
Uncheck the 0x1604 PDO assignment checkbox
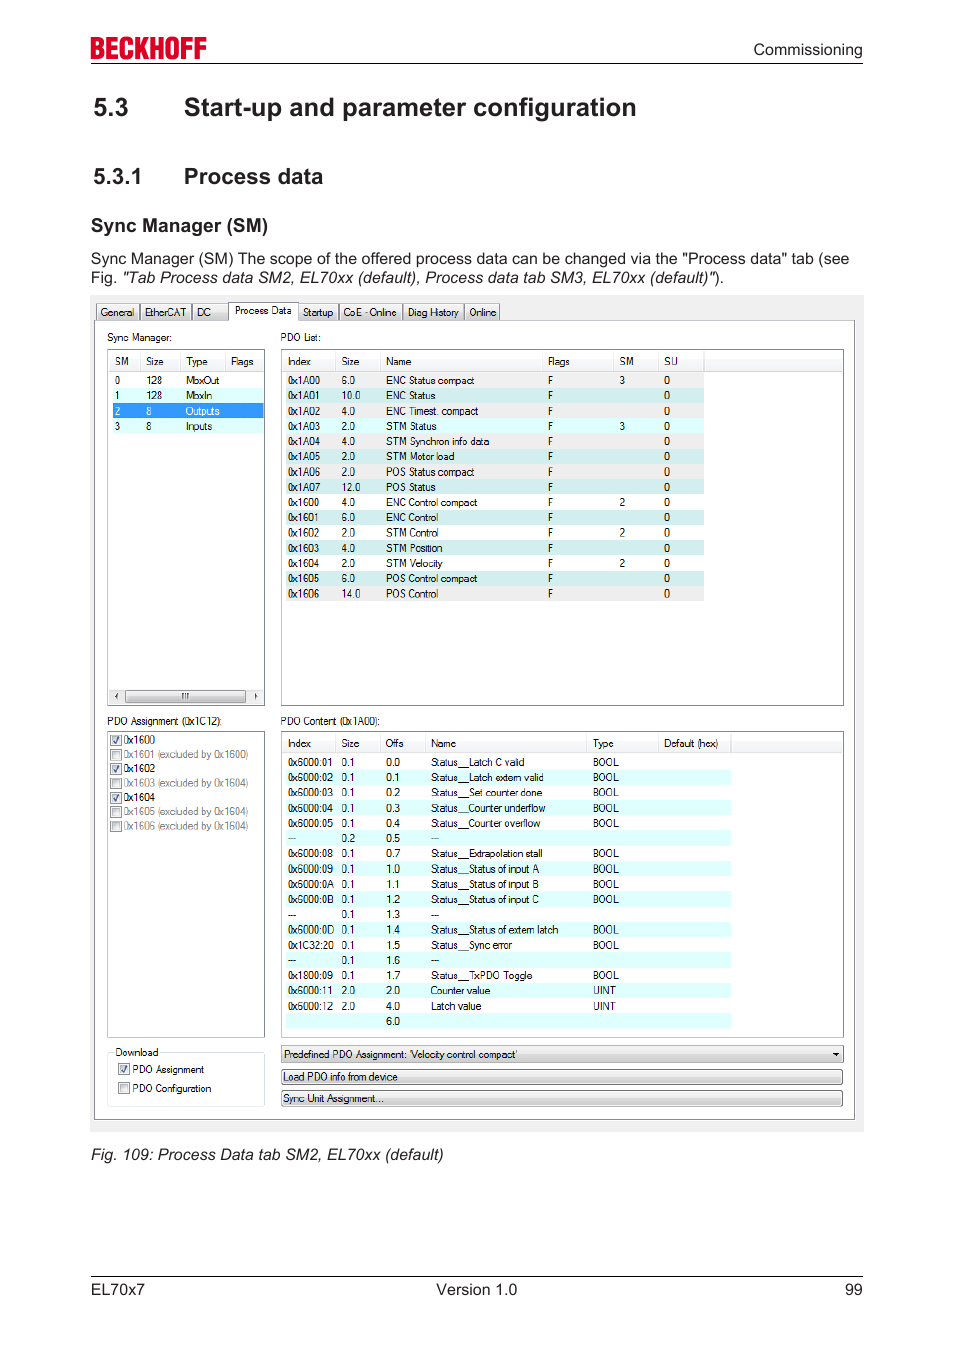116,798
